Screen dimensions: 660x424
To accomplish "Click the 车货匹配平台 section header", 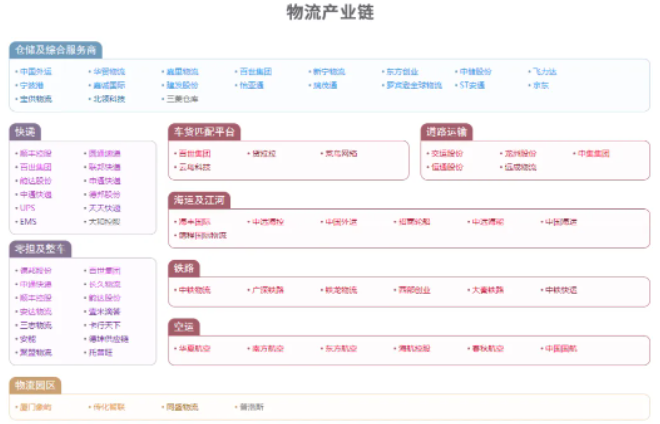I will 204,132.
